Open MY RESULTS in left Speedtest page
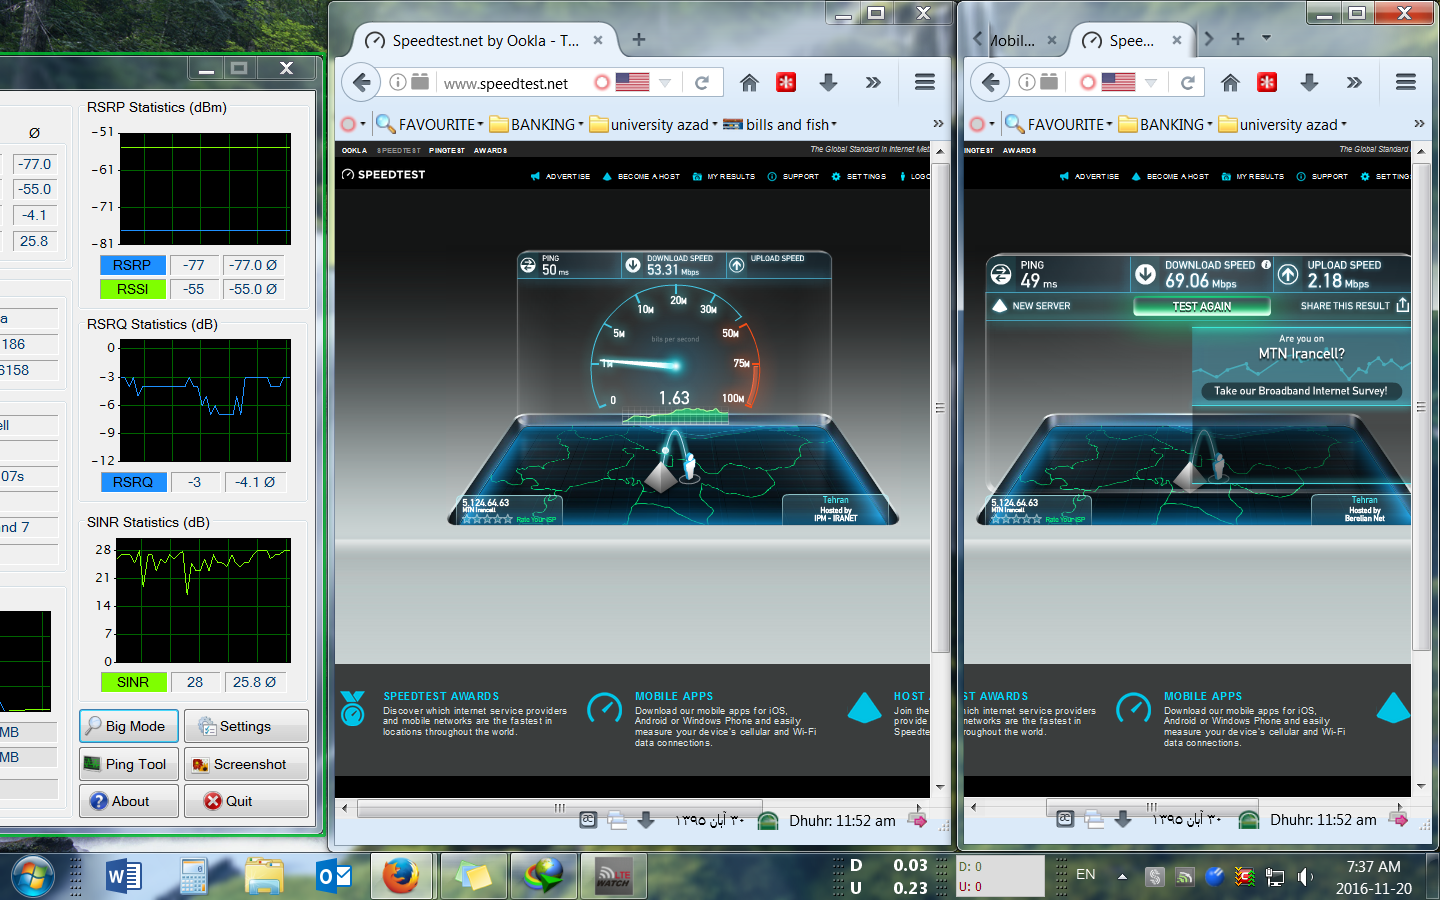The width and height of the screenshot is (1440, 900). pos(724,176)
